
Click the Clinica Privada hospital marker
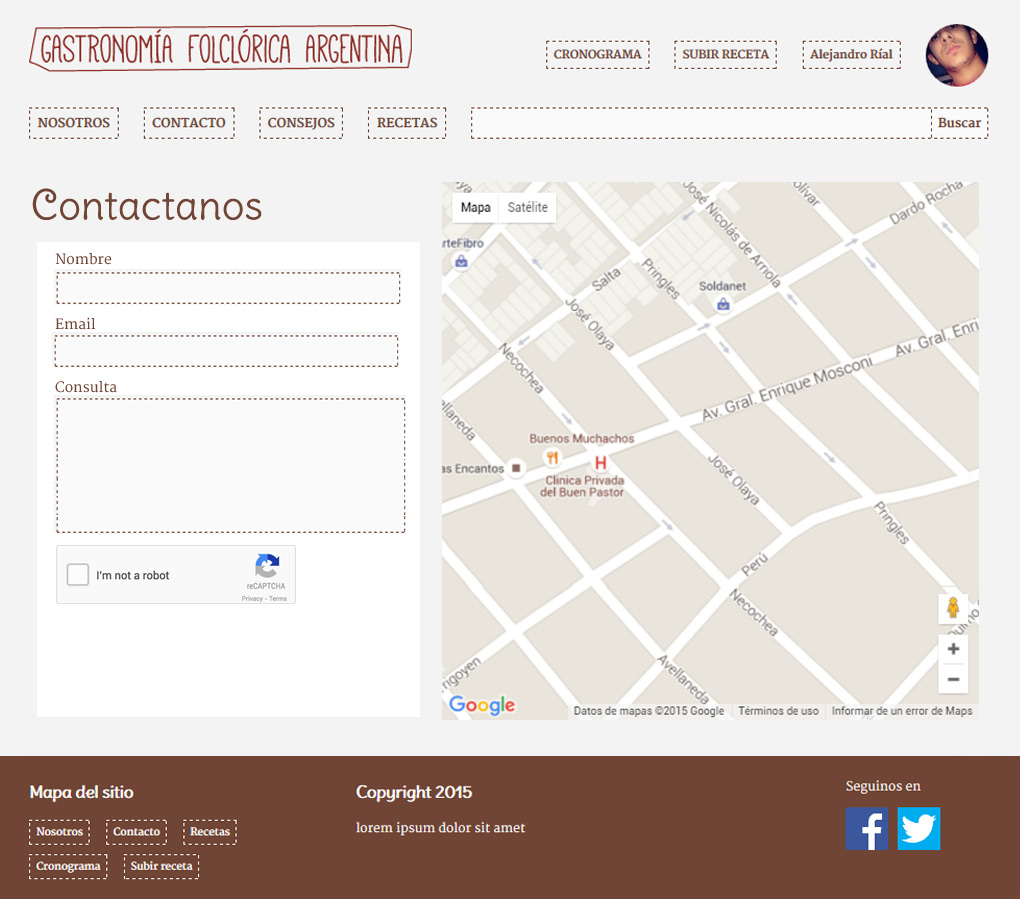(601, 463)
